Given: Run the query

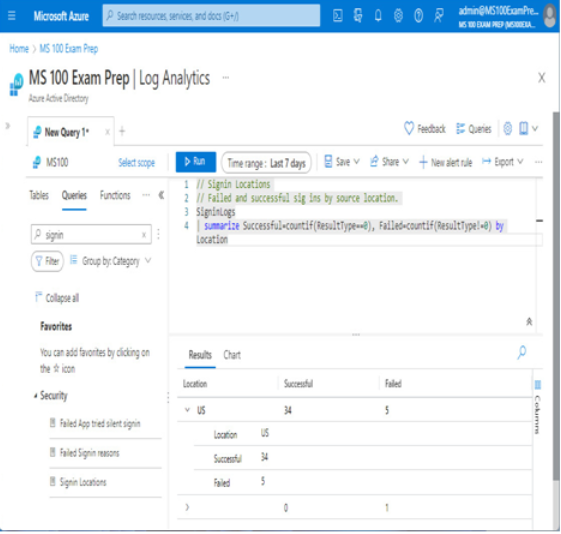Looking at the screenshot, I should pos(196,162).
